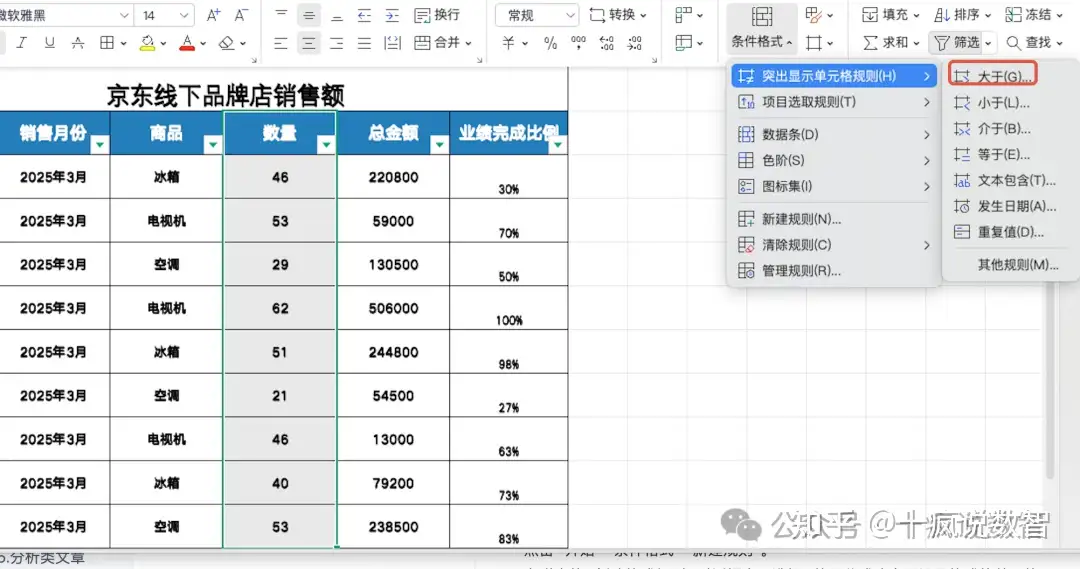Choose 管理规则 from the menu
The height and width of the screenshot is (569, 1080).
[x=834, y=271]
